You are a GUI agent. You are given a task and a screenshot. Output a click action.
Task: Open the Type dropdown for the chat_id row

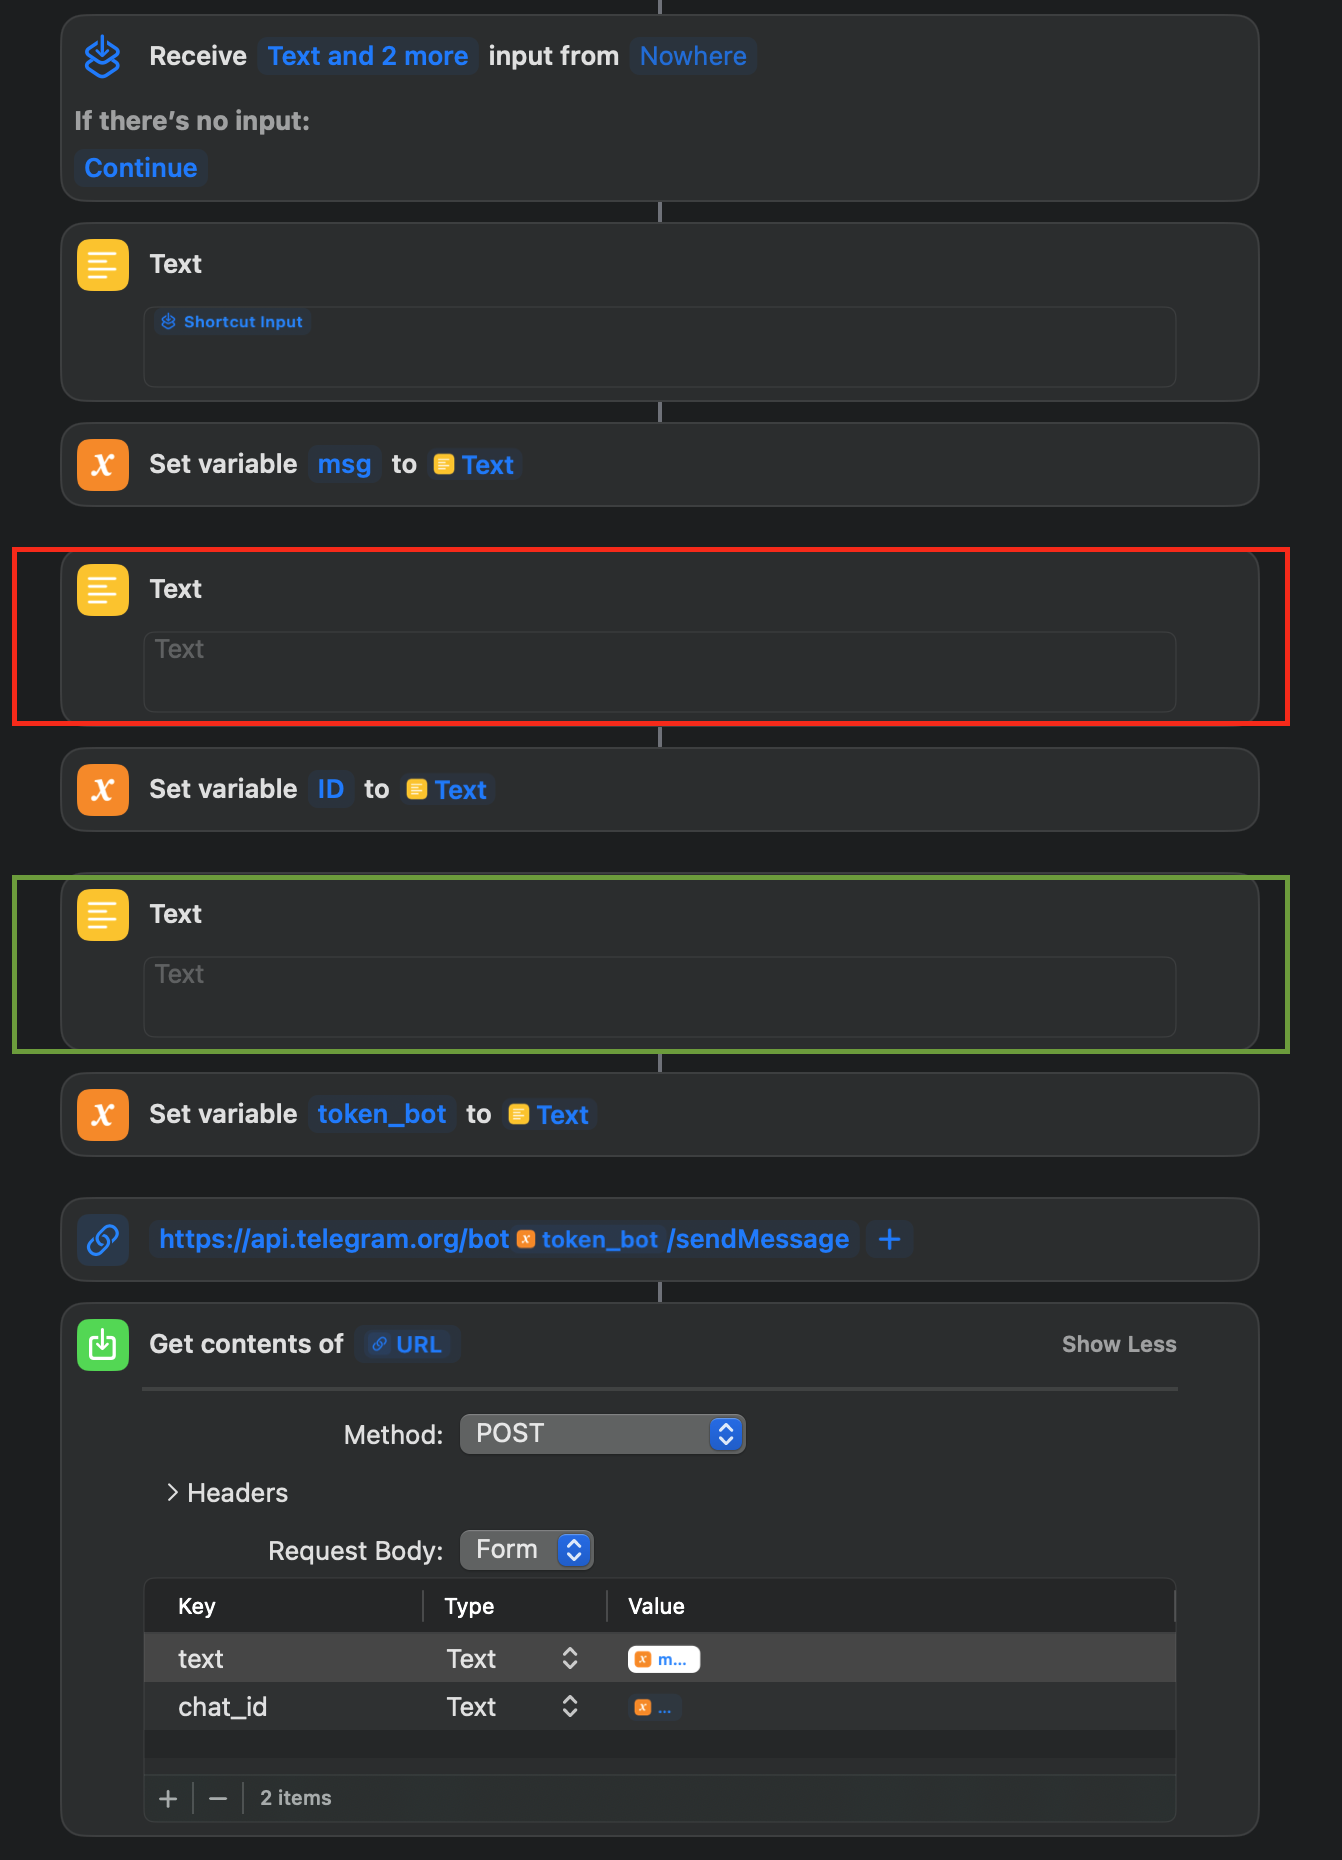pyautogui.click(x=569, y=1706)
